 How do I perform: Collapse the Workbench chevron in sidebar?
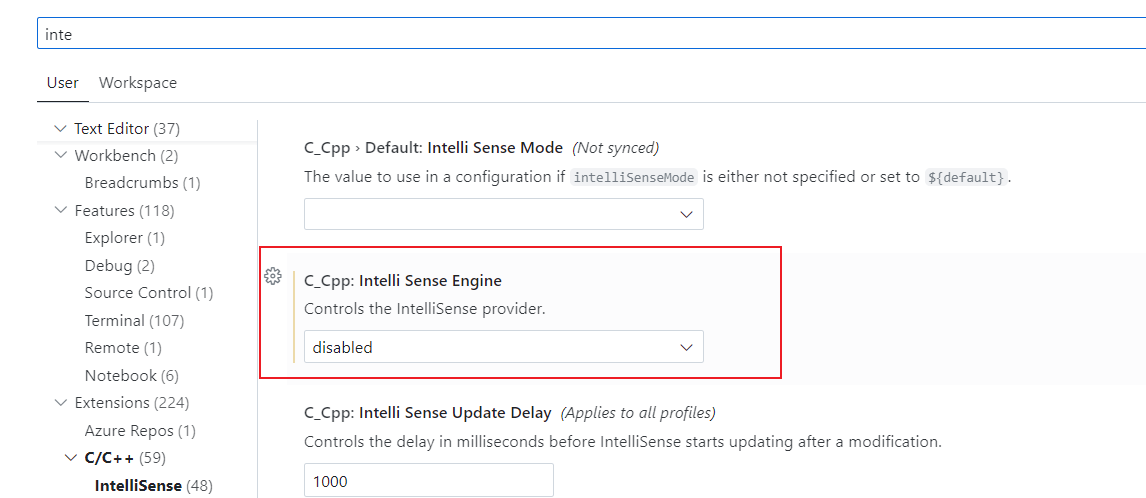[59, 156]
